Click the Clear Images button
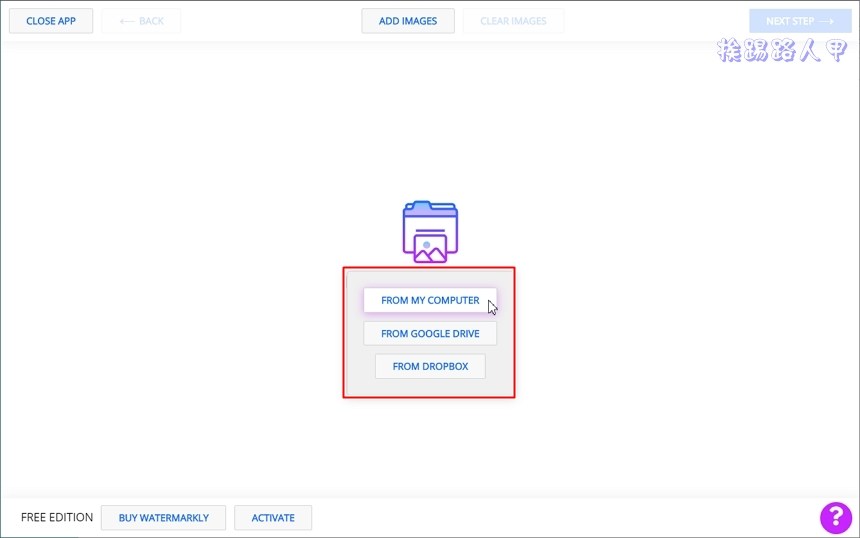The image size is (860, 538). point(513,21)
